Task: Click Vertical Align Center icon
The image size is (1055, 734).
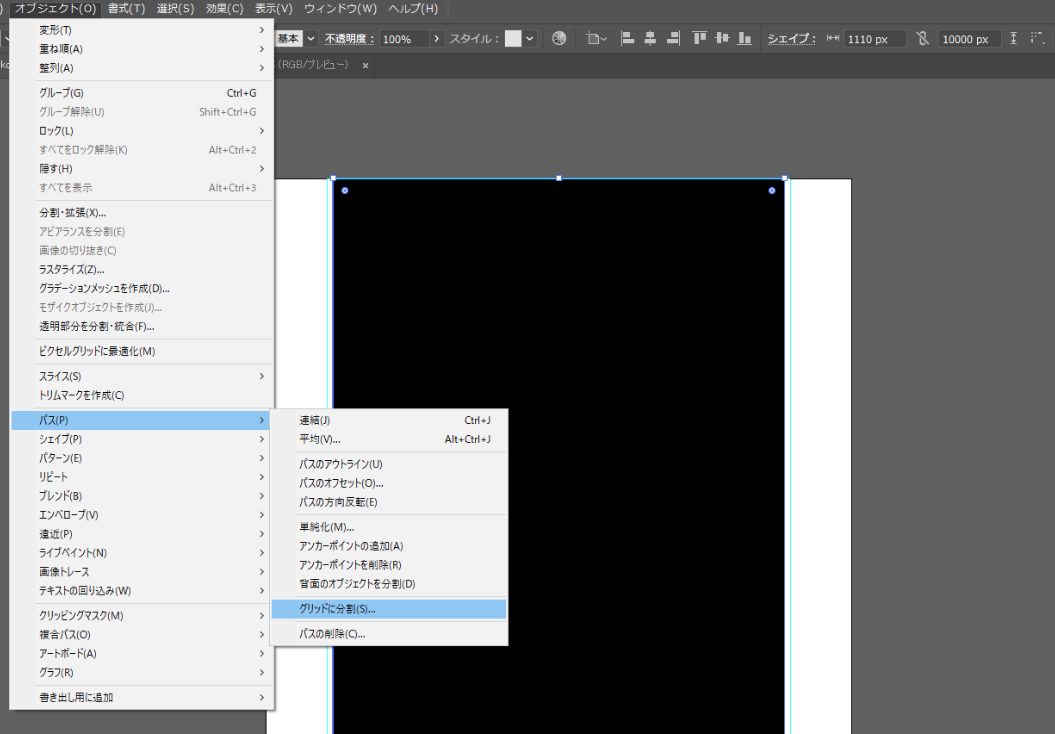Action: pyautogui.click(x=722, y=38)
